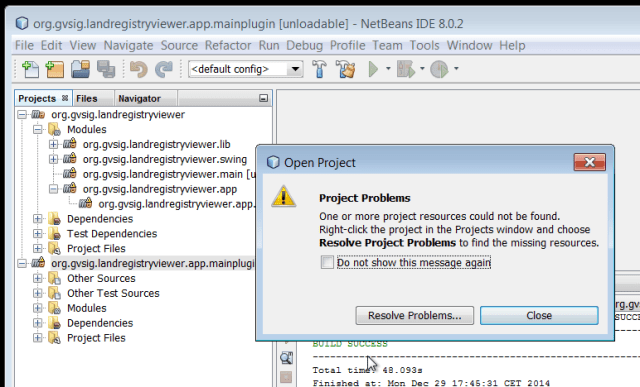Image resolution: width=640 pixels, height=387 pixels.
Task: Check Do not show this message again
Action: click(x=327, y=262)
